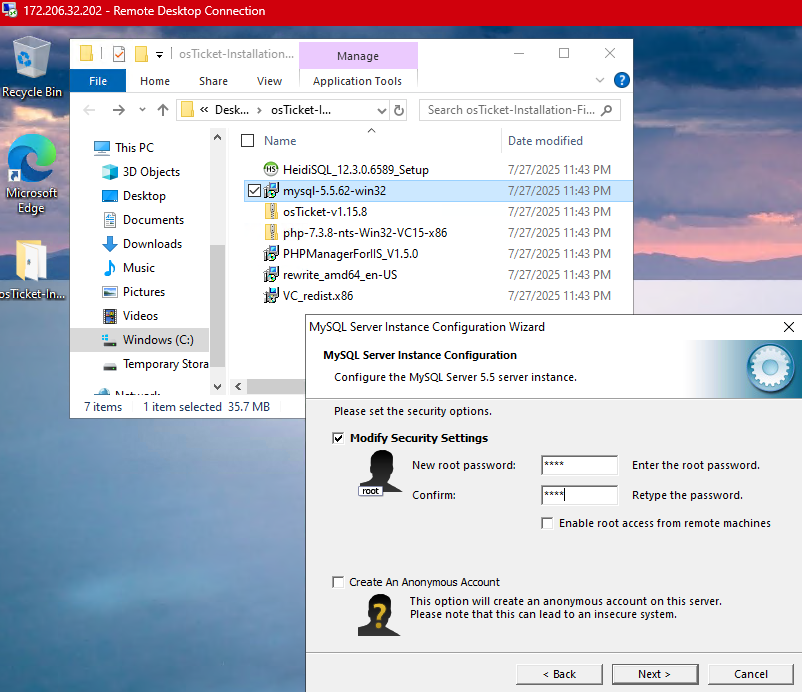This screenshot has width=802, height=692.
Task: Open the Recycle Bin desktop icon
Action: pos(32,66)
